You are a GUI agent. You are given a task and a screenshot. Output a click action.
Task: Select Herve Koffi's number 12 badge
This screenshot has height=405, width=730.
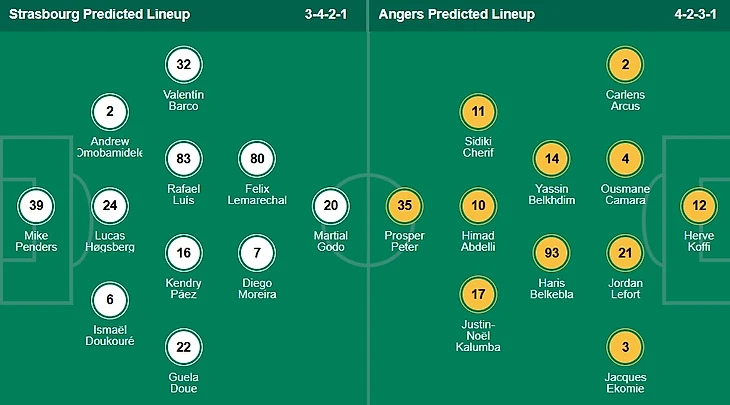point(698,205)
